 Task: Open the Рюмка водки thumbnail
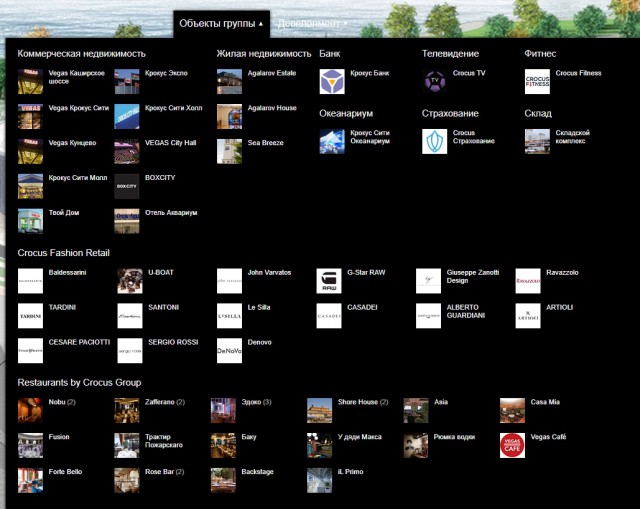pyautogui.click(x=416, y=445)
